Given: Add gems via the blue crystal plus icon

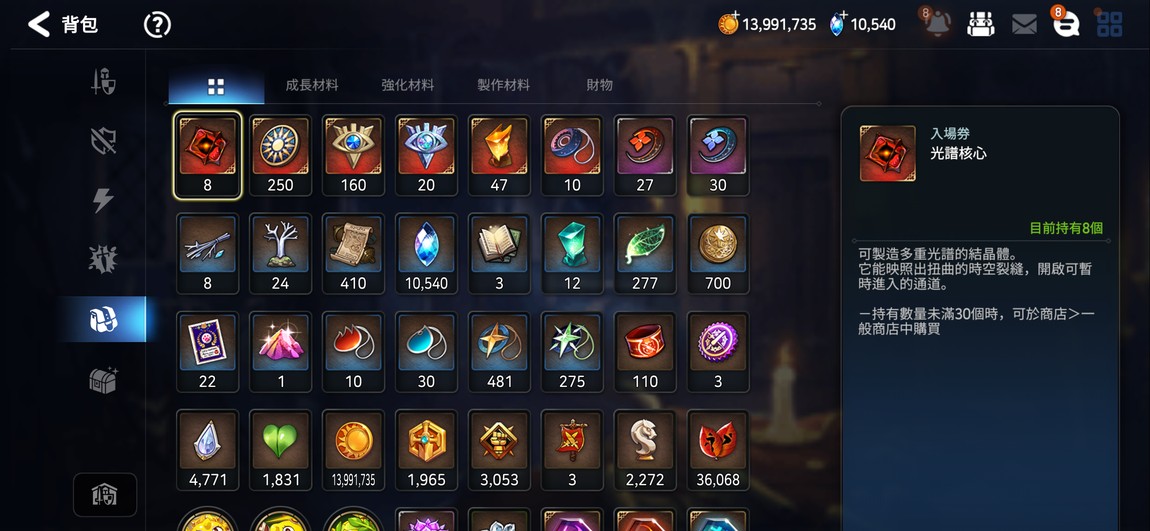Looking at the screenshot, I should pyautogui.click(x=837, y=24).
